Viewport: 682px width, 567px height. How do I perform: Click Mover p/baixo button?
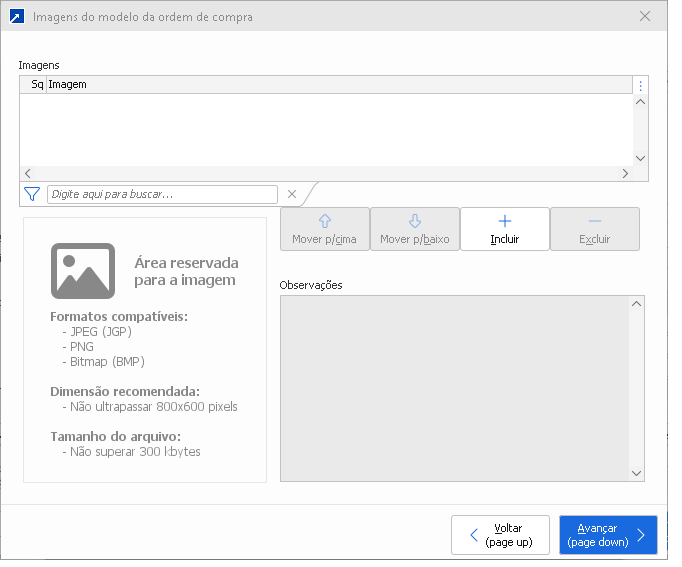click(415, 229)
